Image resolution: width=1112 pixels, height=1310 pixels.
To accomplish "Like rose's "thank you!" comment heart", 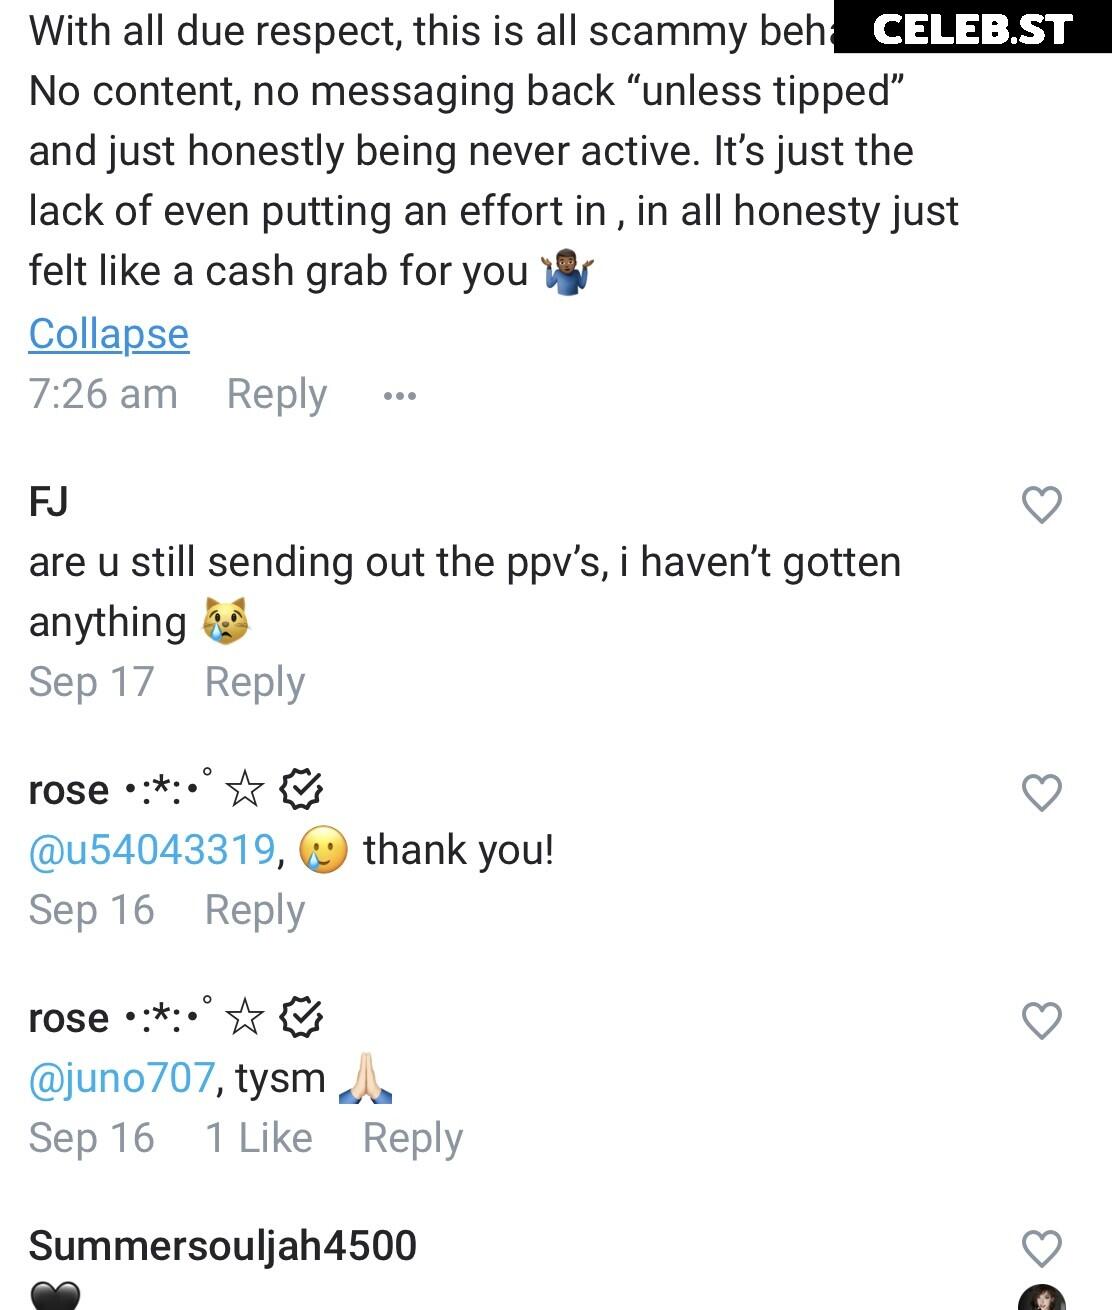I will [1041, 793].
